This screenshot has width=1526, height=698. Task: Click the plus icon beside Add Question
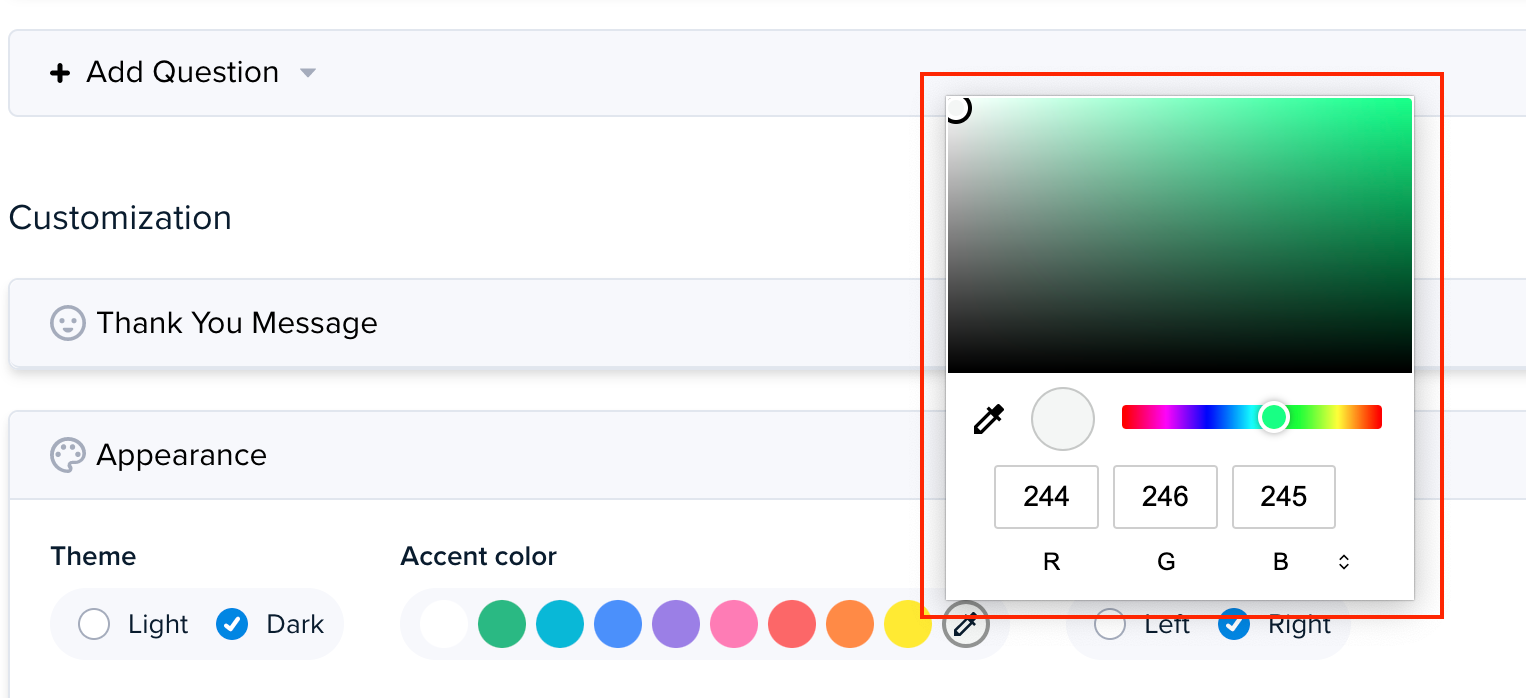pos(60,73)
